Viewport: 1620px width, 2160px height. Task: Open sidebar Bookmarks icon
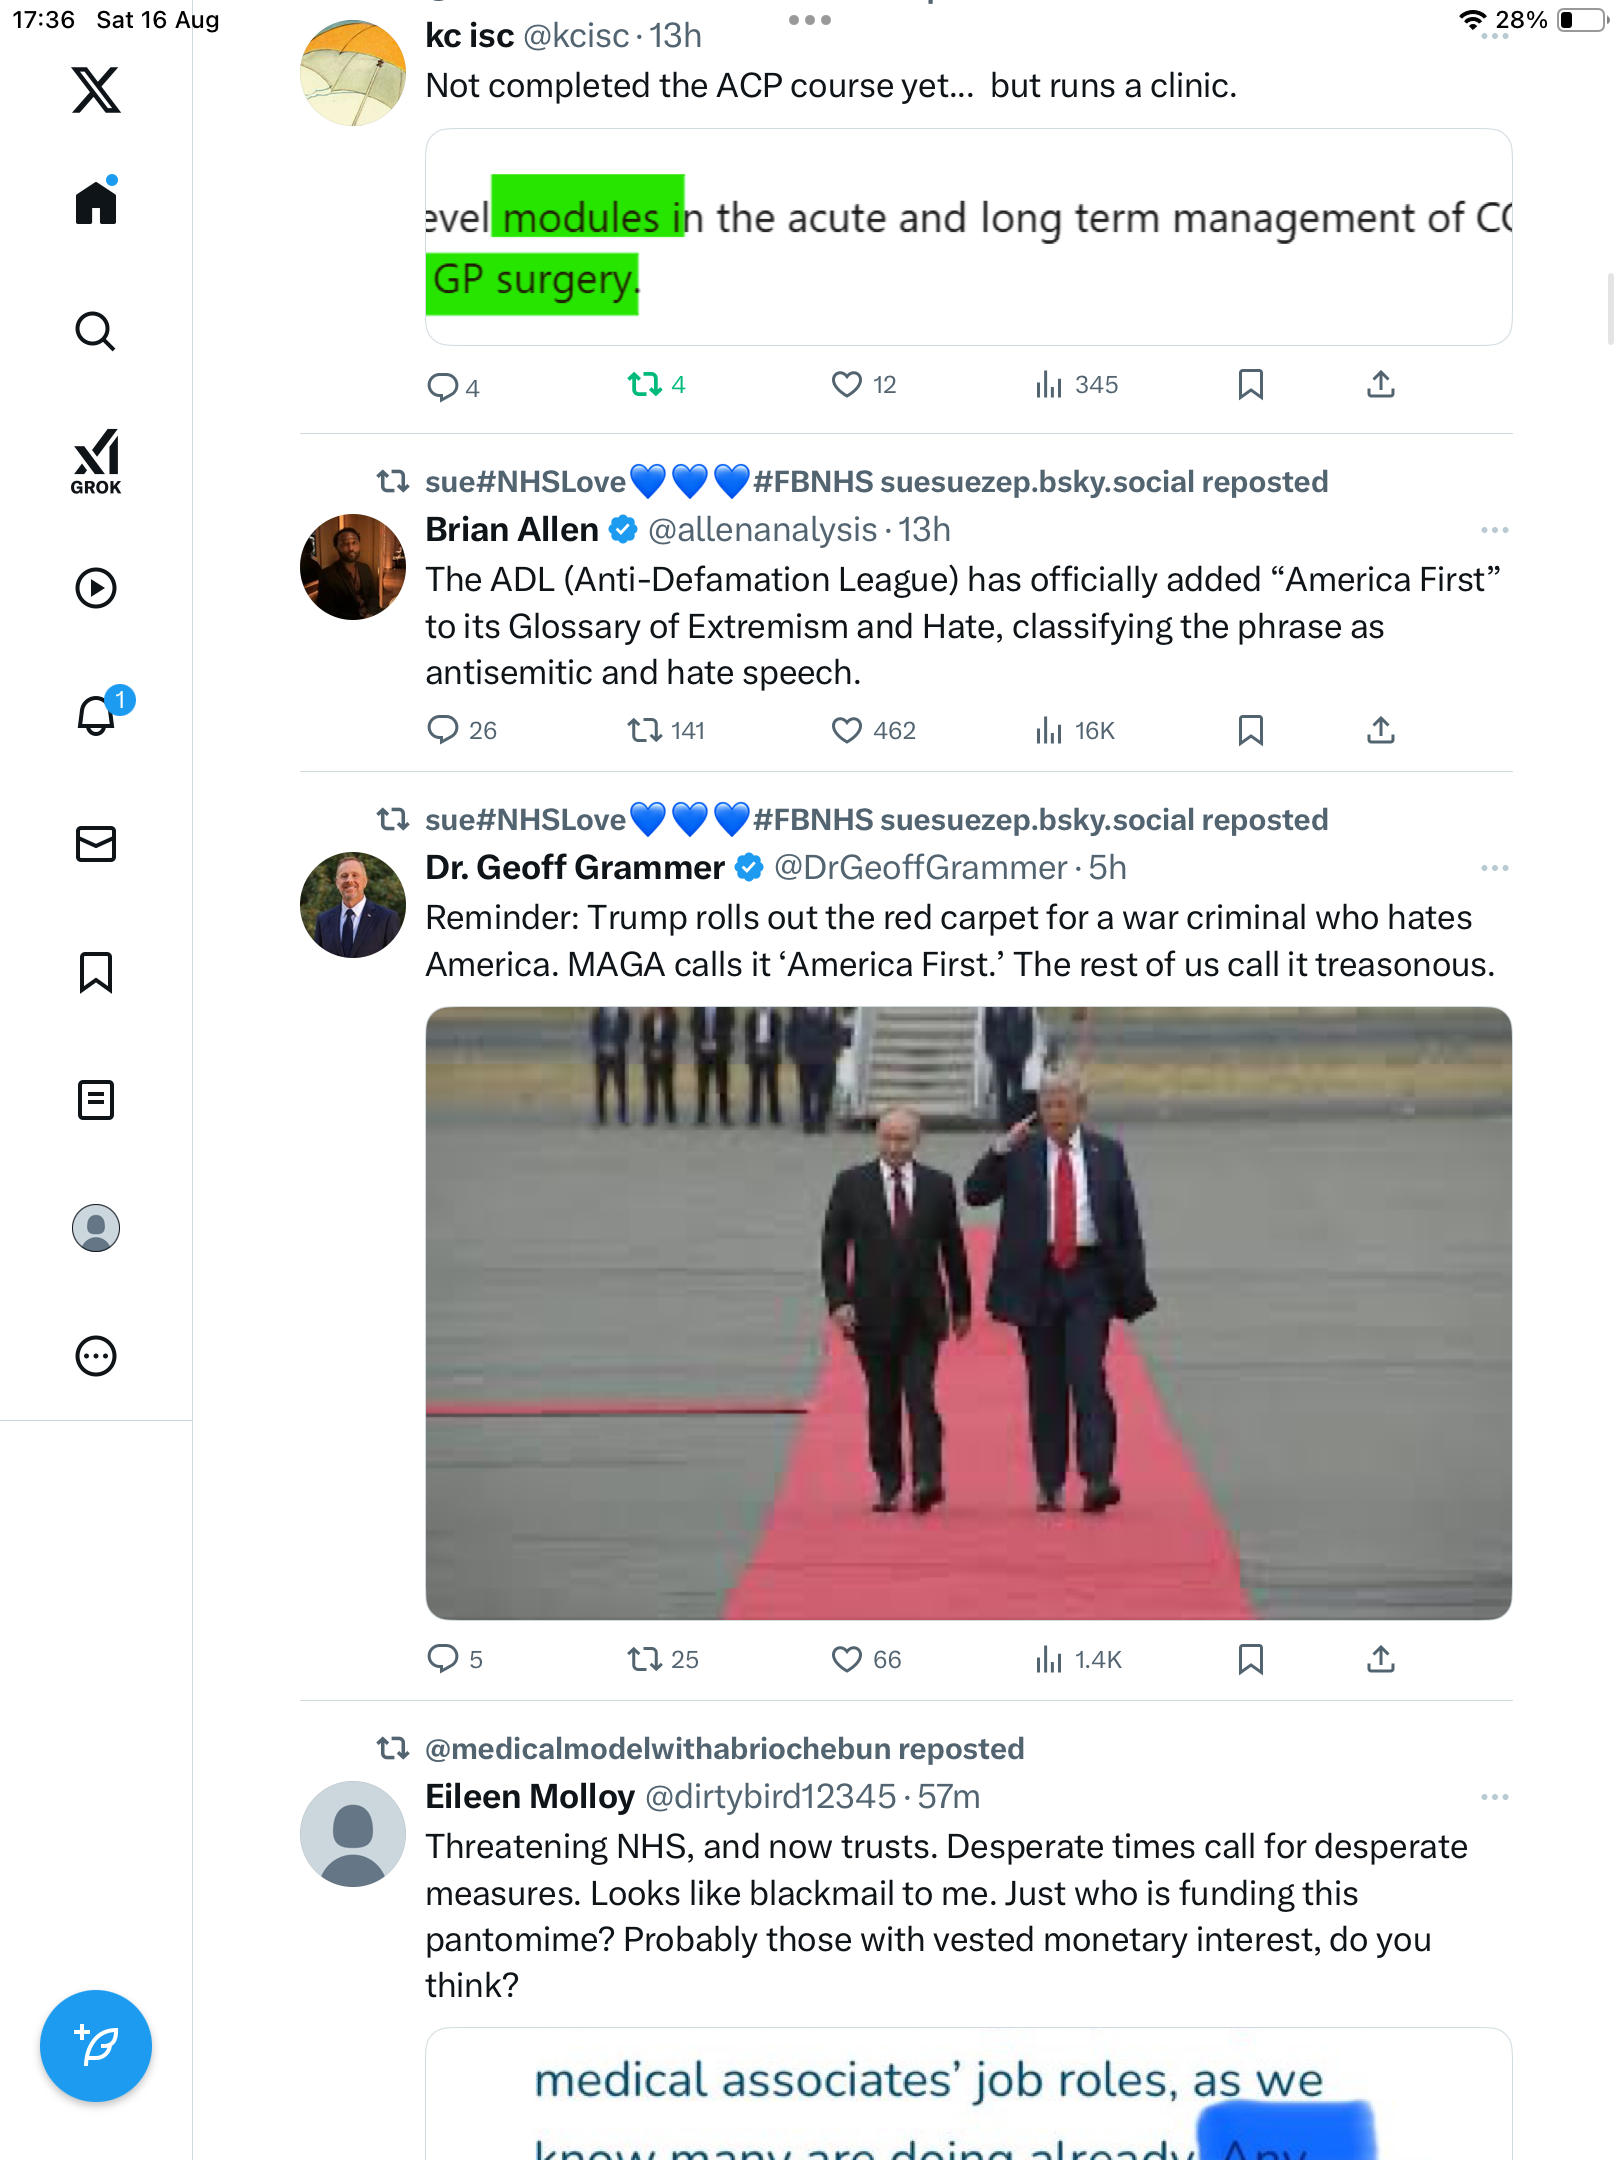96,972
